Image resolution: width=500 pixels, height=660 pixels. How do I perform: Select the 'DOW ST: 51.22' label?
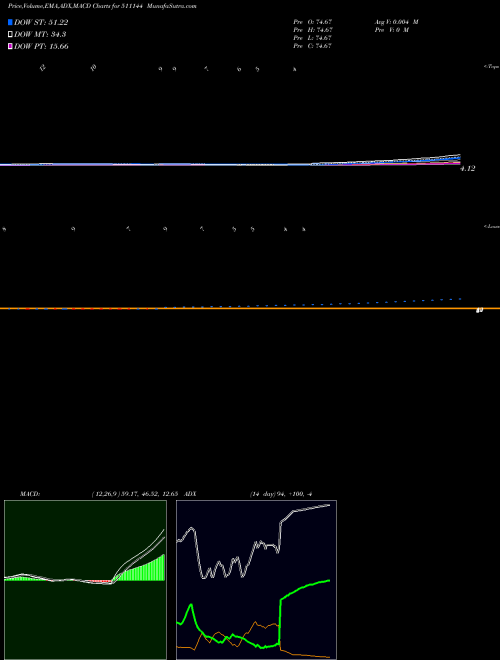[x=41, y=22]
